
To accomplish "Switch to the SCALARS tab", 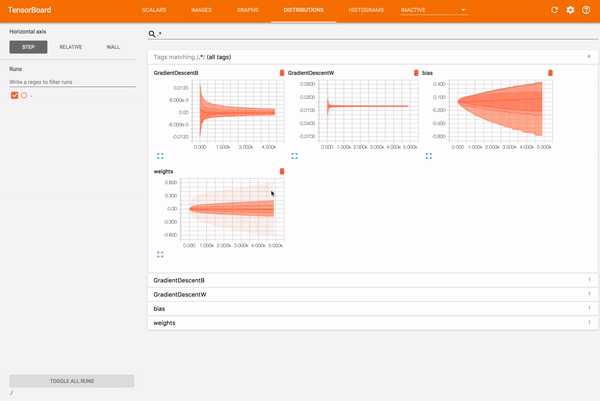I will click(154, 10).
